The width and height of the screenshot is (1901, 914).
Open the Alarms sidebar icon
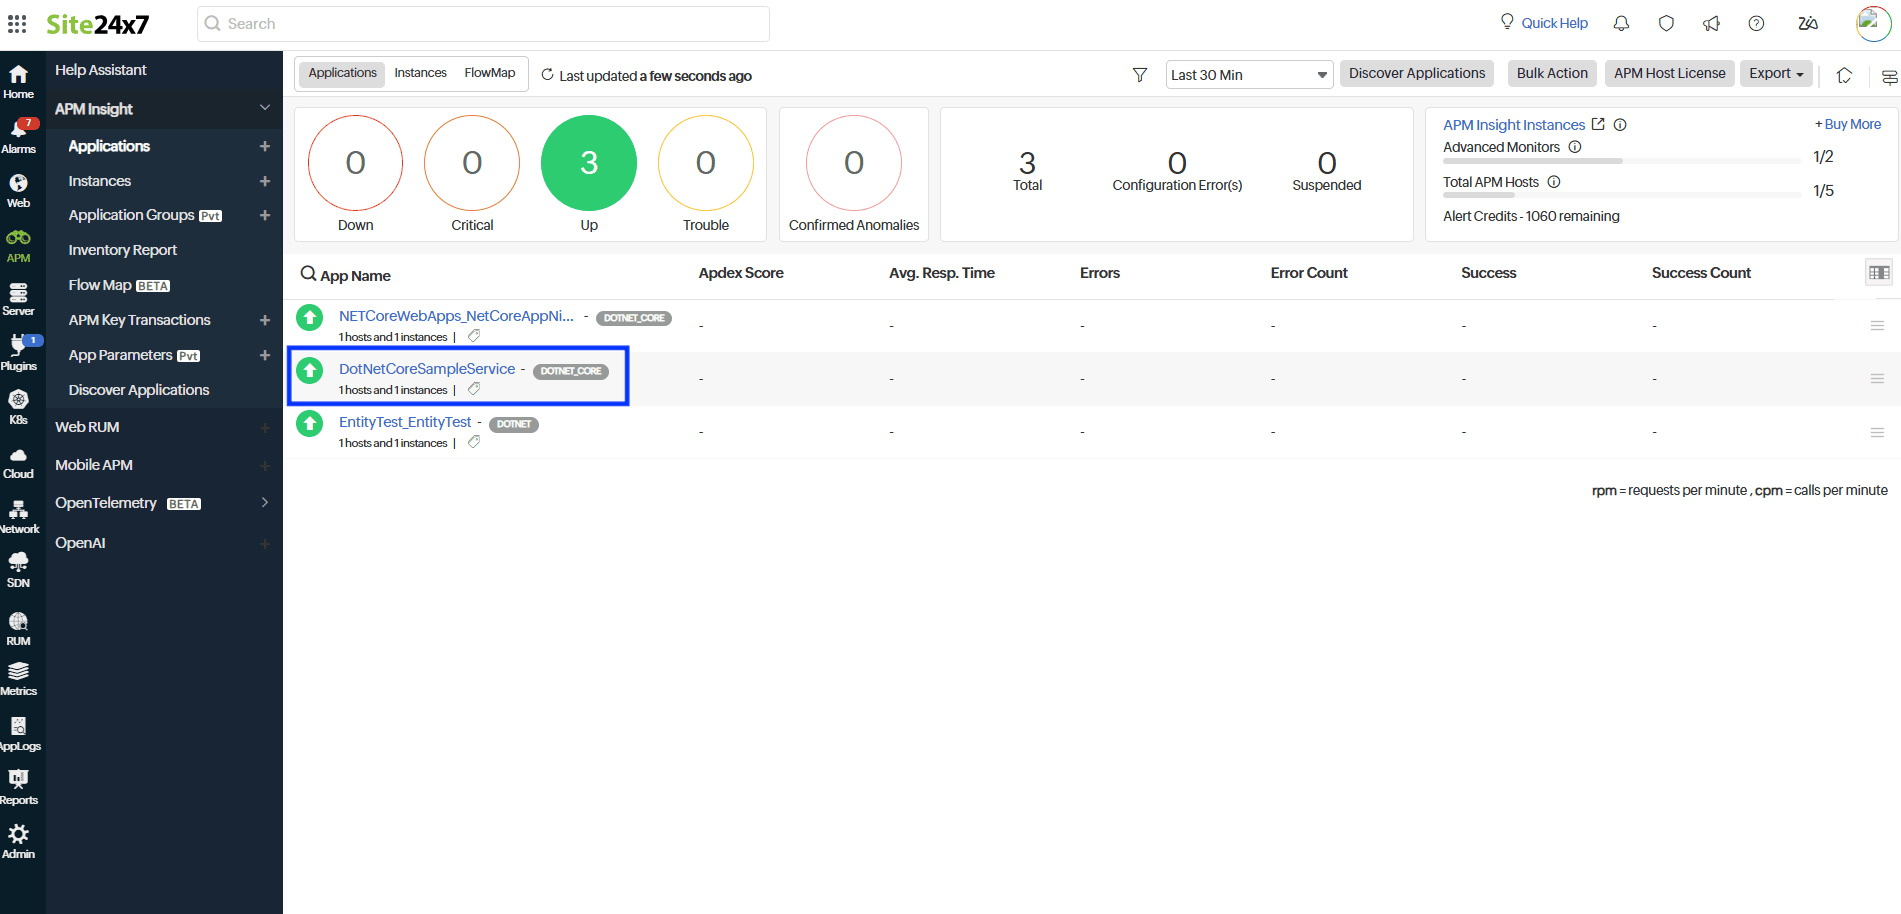point(19,136)
